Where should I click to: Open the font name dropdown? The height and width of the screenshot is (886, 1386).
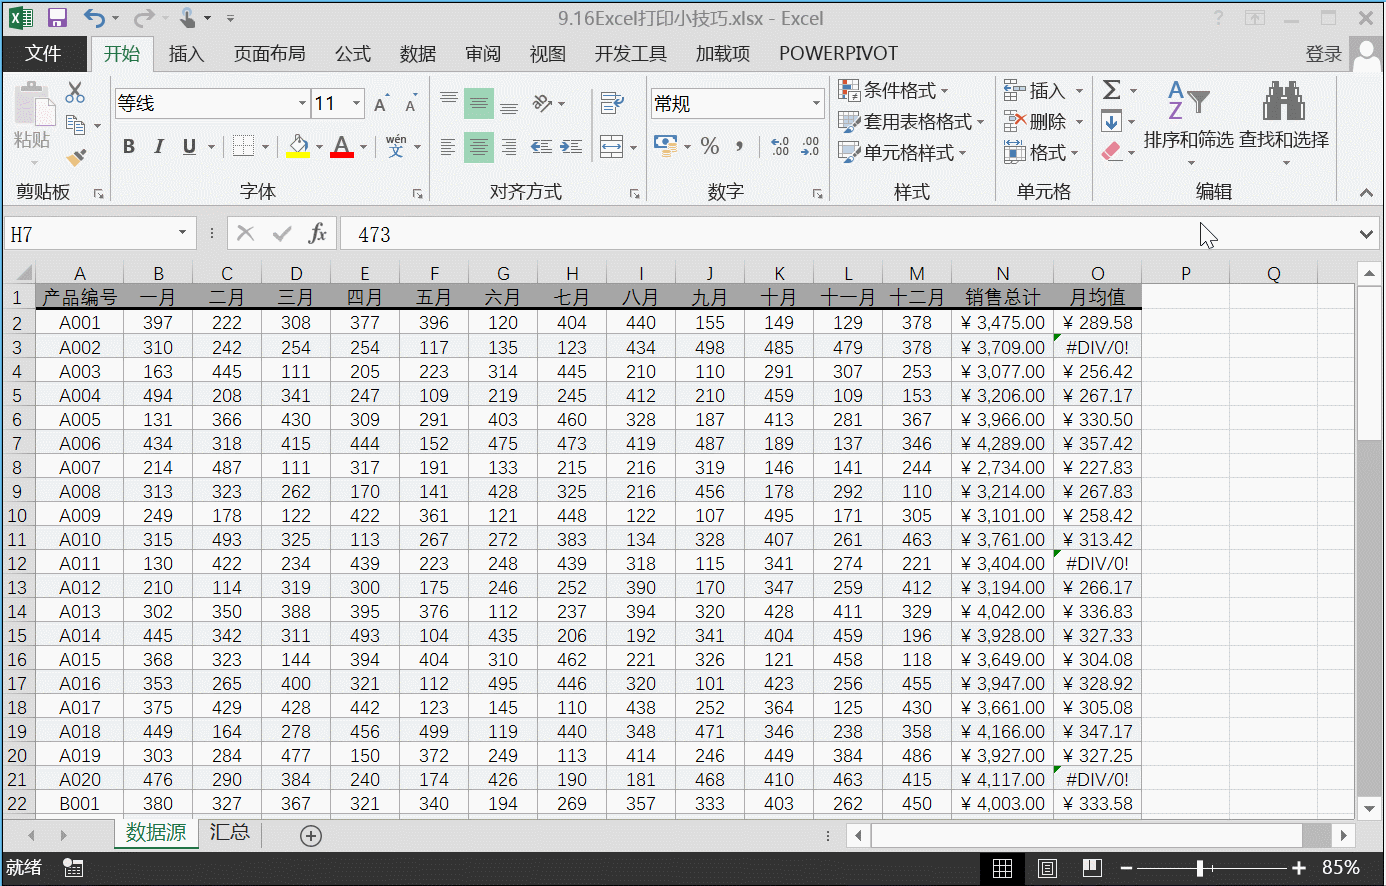(302, 103)
